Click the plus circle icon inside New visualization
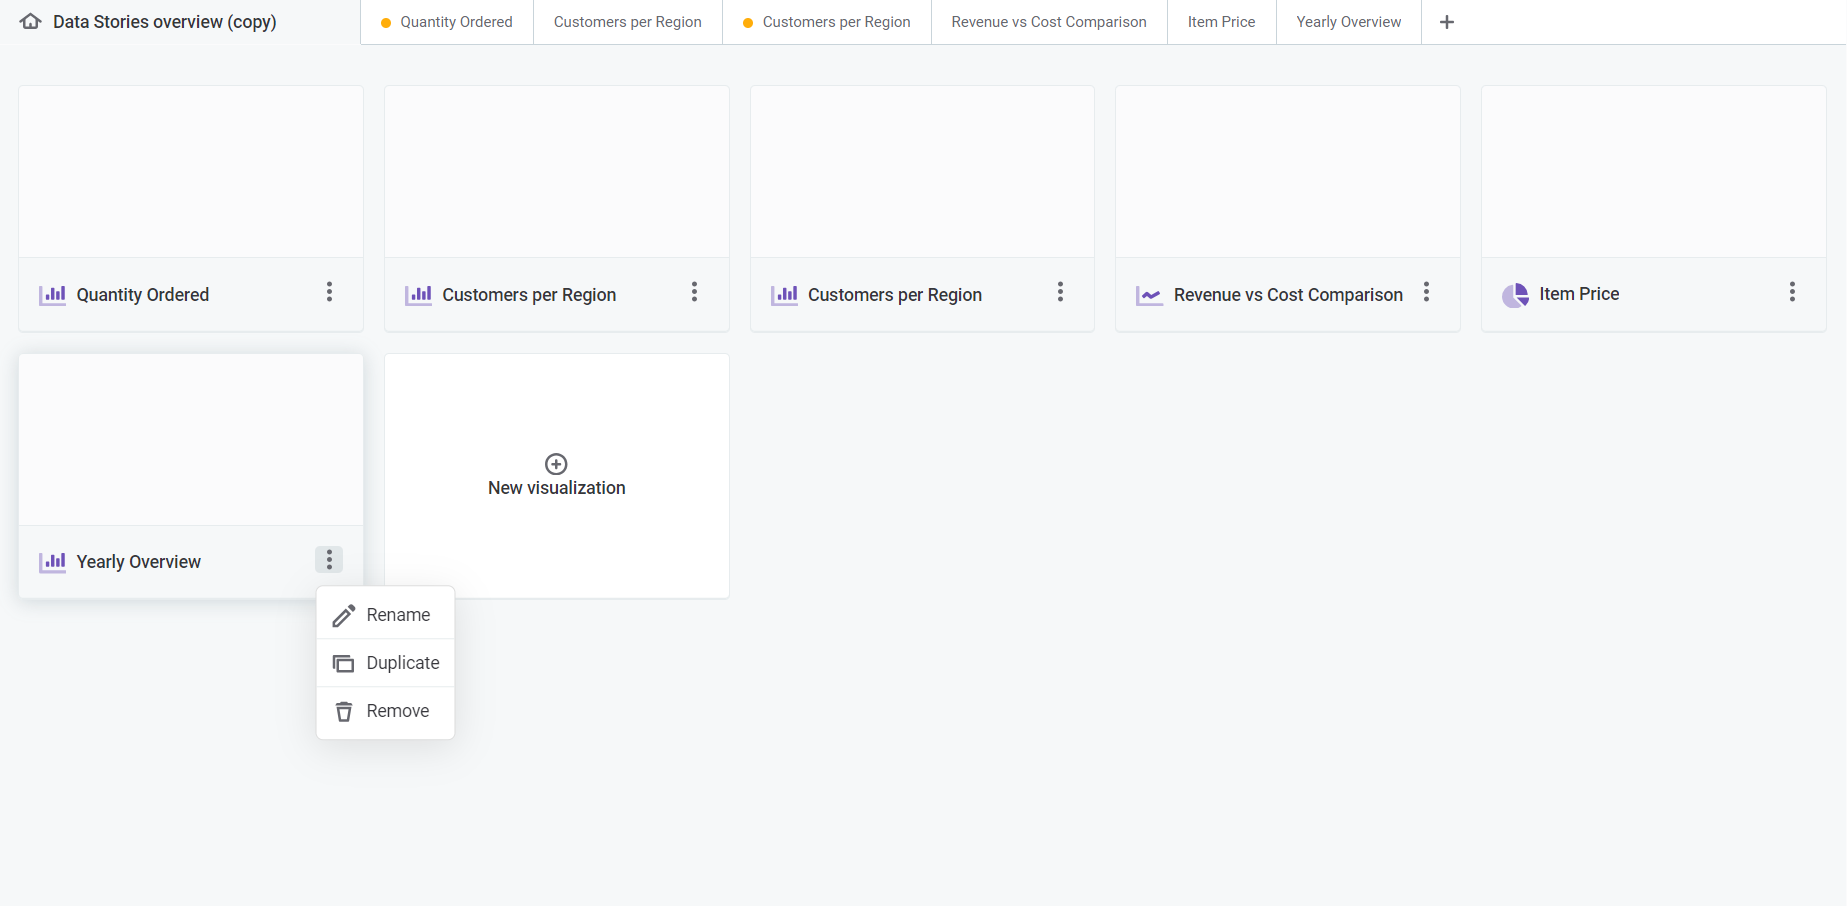This screenshot has height=906, width=1847. [x=556, y=464]
